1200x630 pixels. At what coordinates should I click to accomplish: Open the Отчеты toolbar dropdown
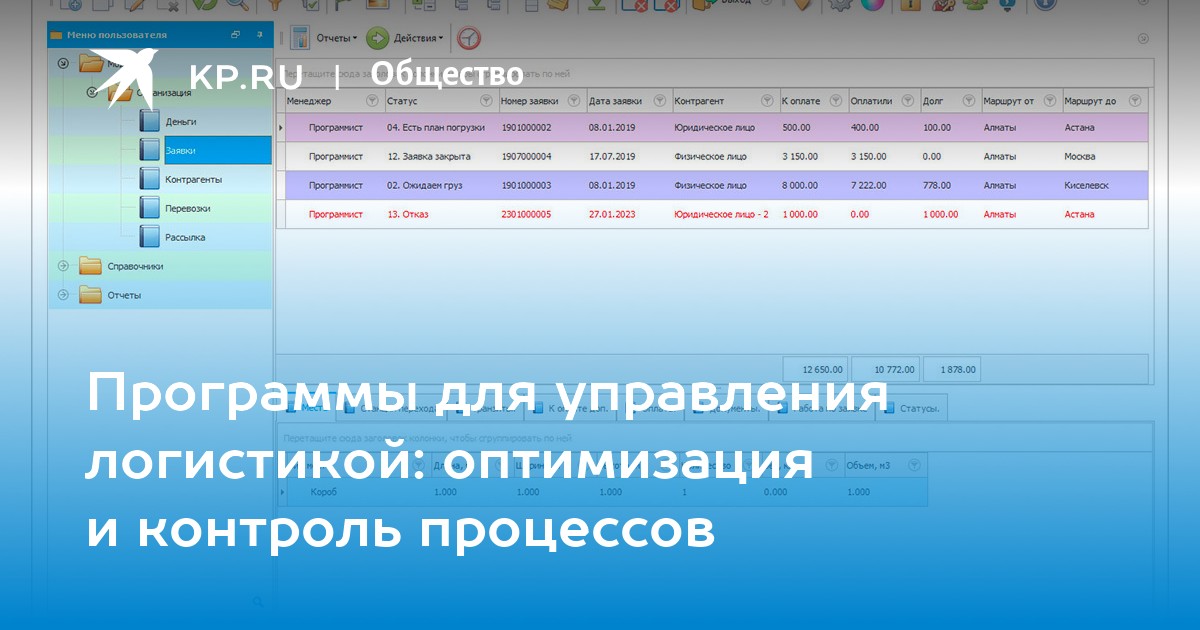click(x=337, y=38)
